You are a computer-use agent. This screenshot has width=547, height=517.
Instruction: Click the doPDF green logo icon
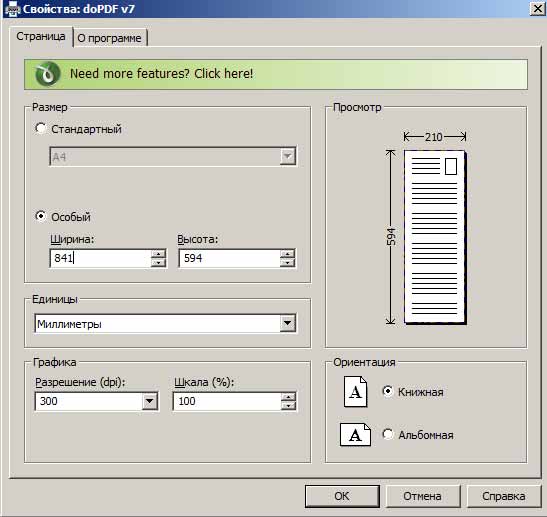coord(47,74)
